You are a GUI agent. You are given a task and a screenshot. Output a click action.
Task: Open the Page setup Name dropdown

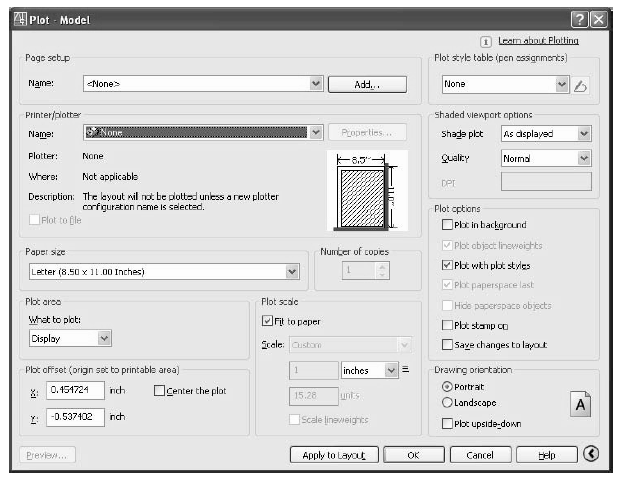(x=316, y=85)
